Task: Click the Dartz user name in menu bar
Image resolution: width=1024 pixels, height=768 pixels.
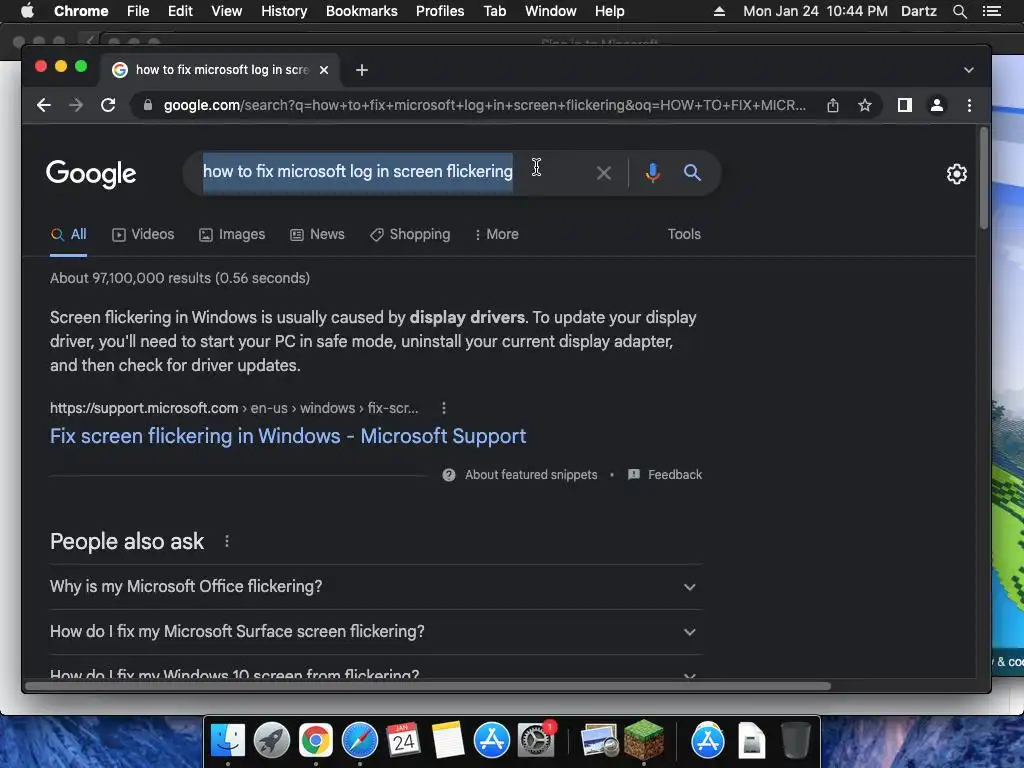Action: [919, 11]
